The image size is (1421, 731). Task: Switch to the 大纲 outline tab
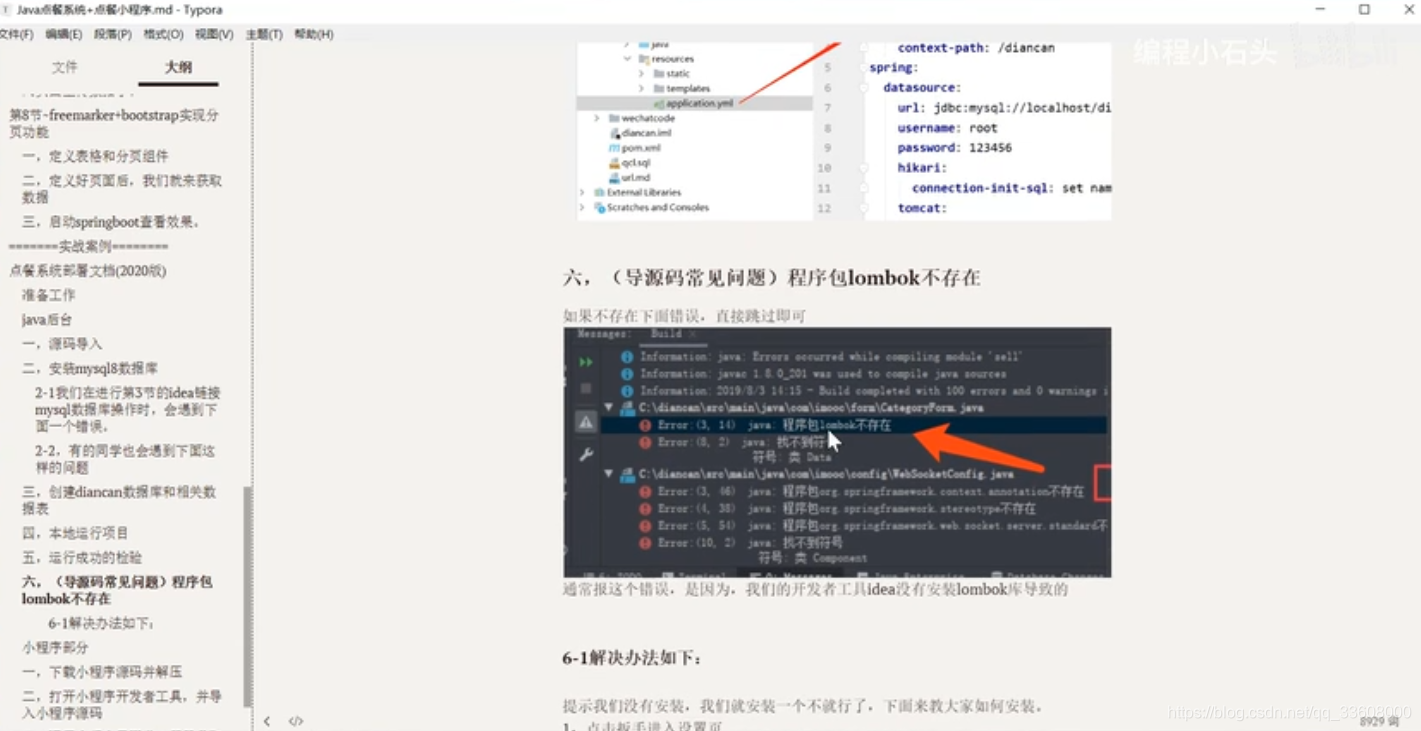tap(178, 67)
